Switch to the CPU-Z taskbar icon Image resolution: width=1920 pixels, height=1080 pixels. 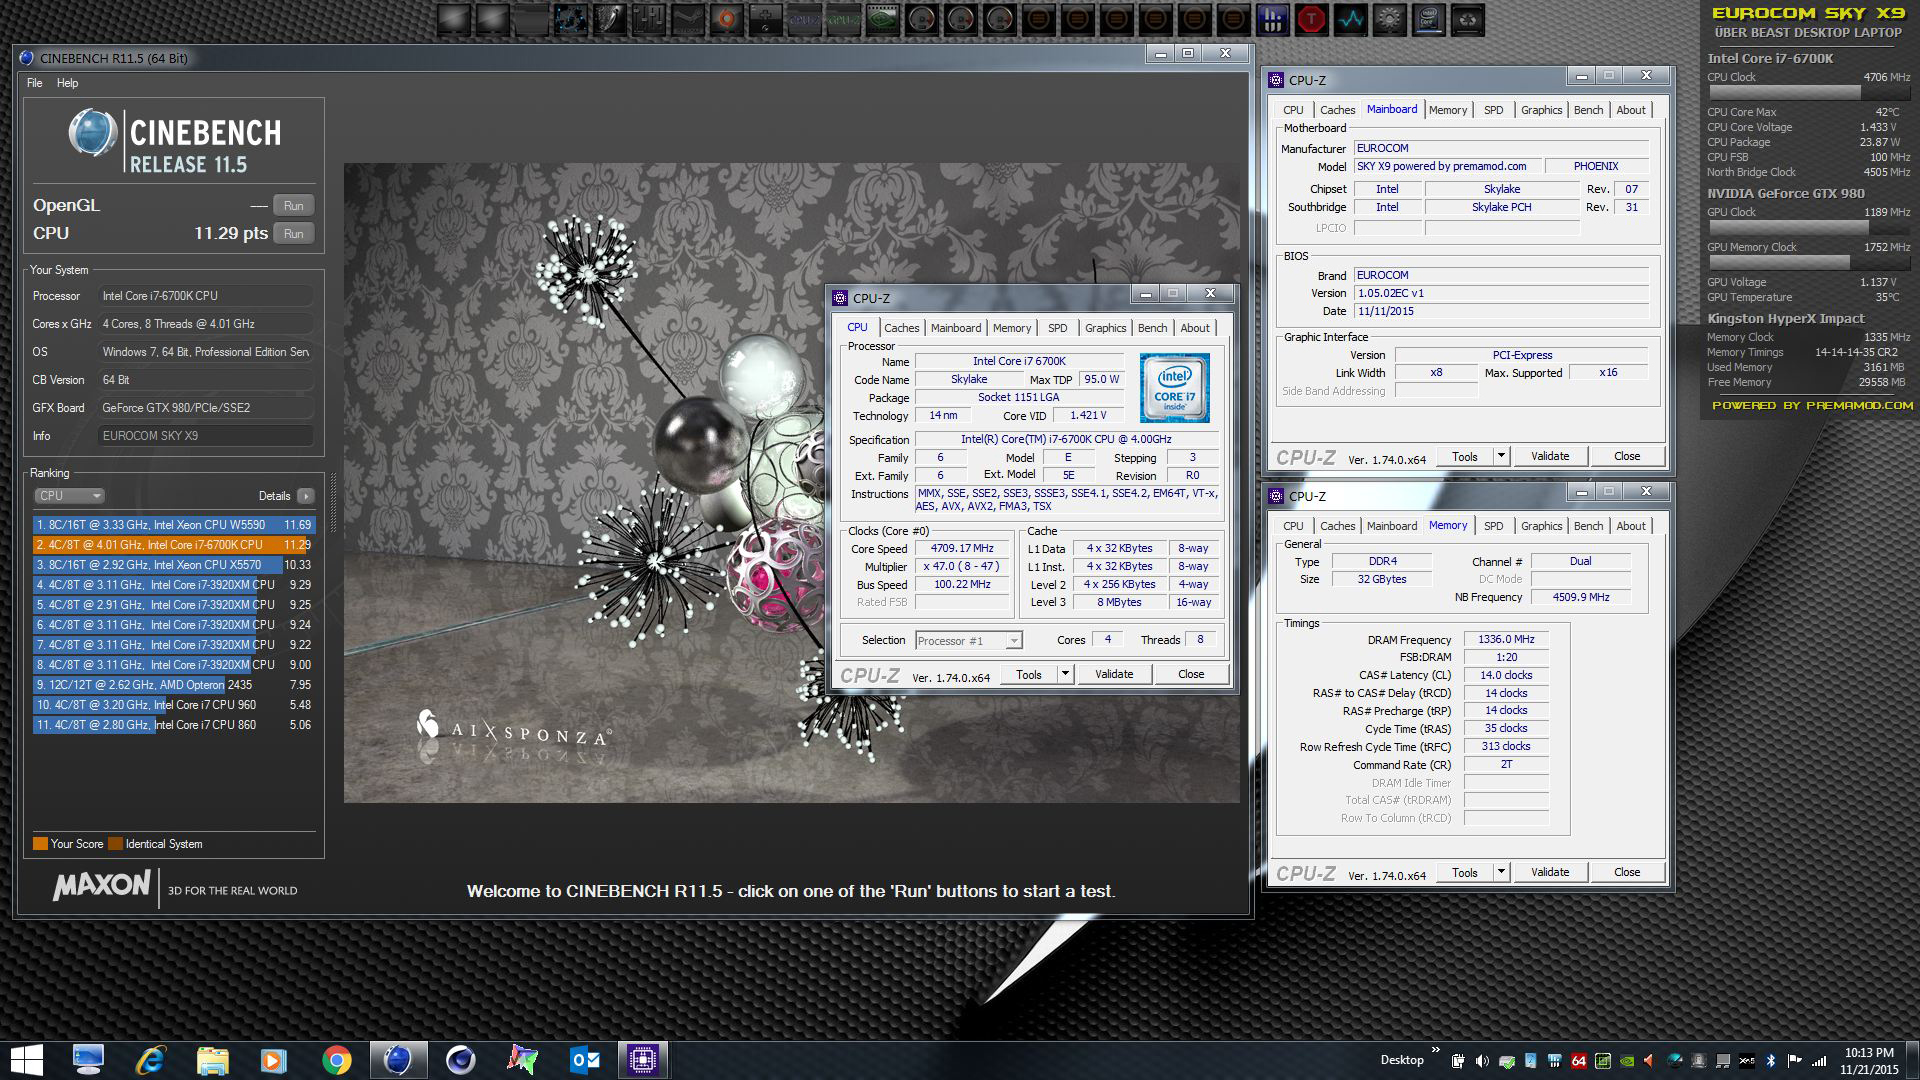pyautogui.click(x=643, y=1060)
